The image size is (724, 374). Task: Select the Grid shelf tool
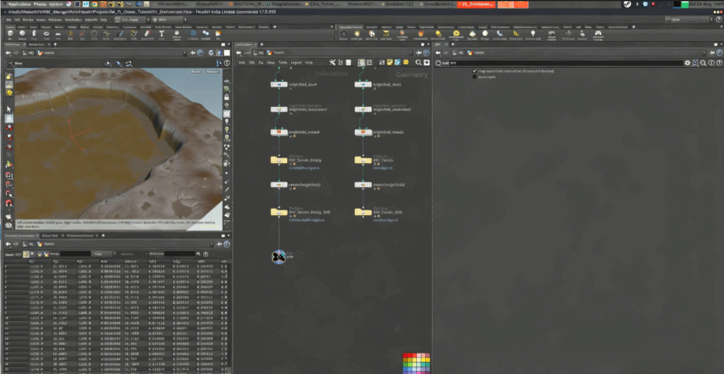[x=58, y=35]
